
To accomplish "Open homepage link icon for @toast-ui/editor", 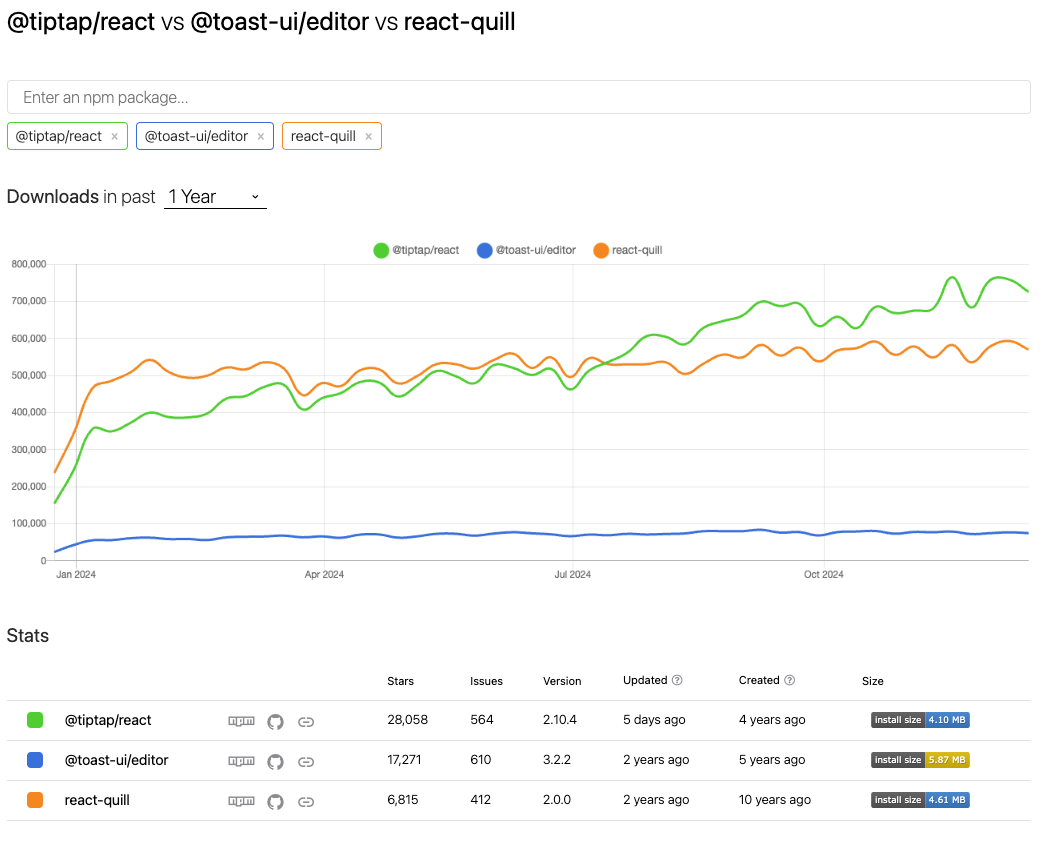I will [x=306, y=761].
